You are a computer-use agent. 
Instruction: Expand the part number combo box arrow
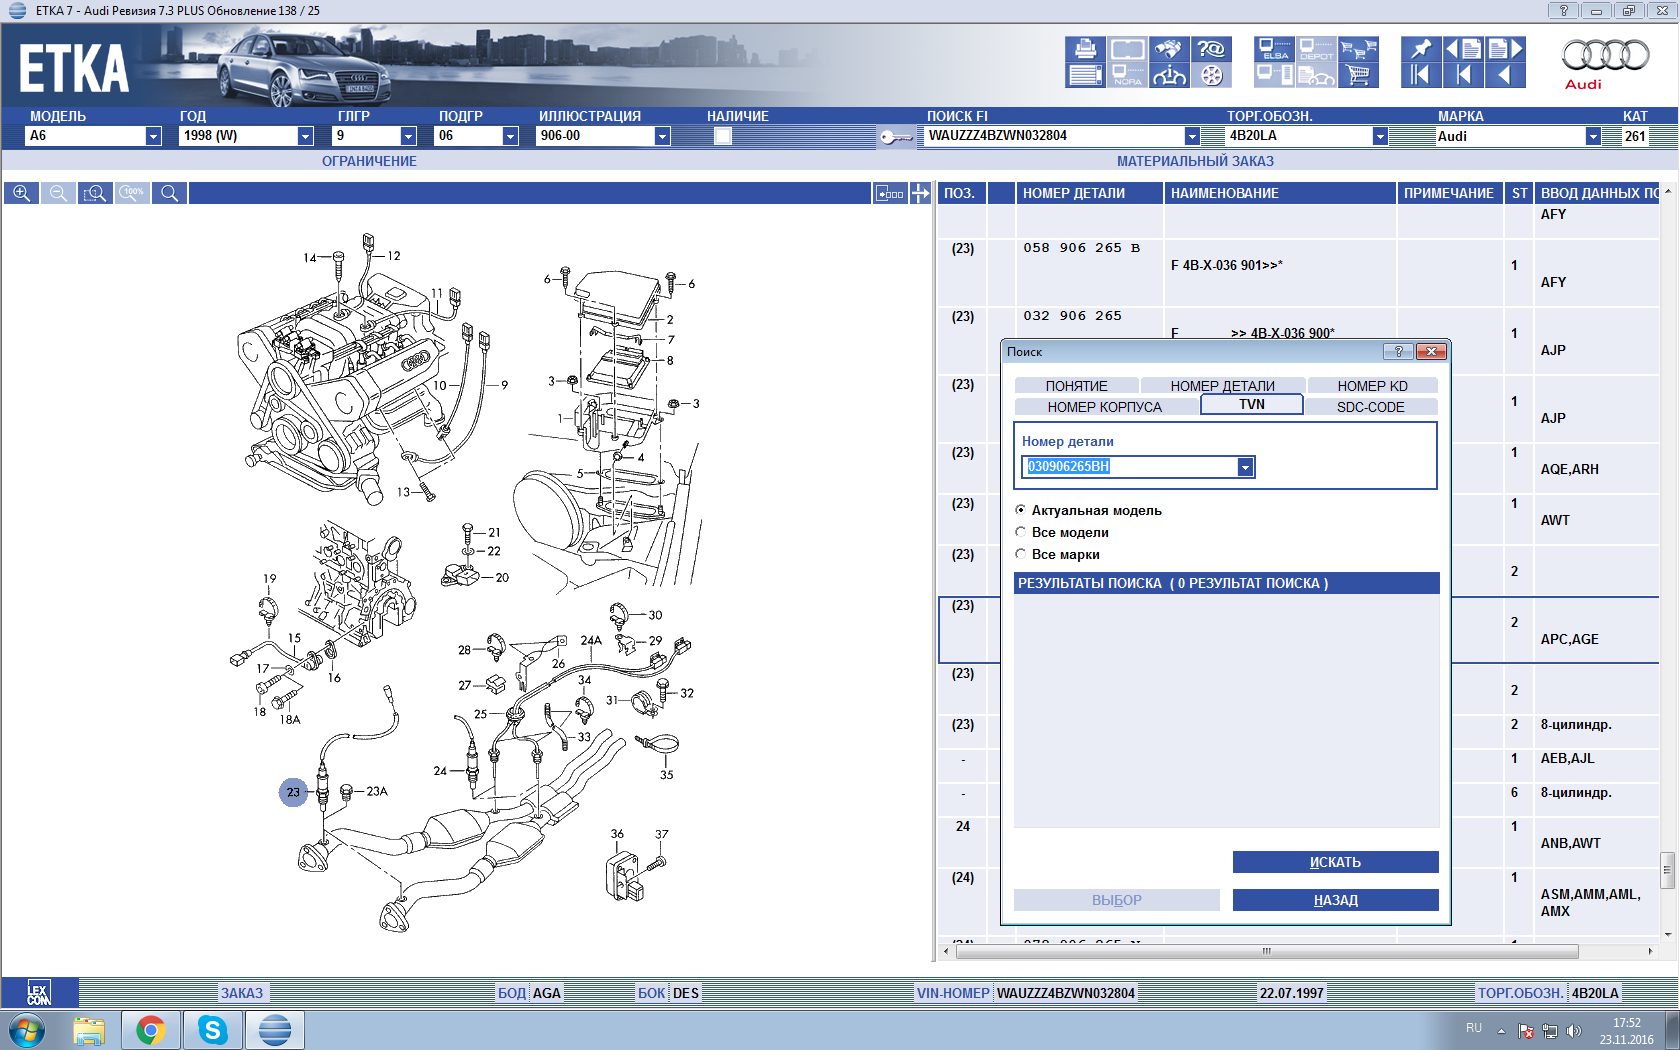click(x=1245, y=467)
